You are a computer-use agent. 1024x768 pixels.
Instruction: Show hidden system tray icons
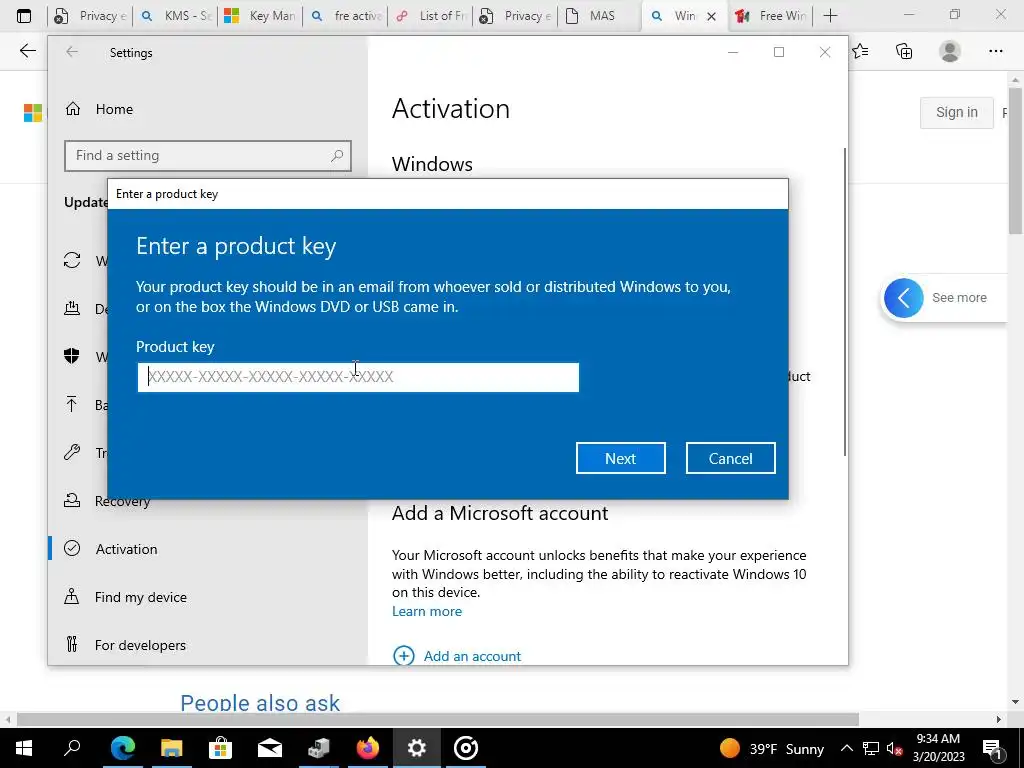[846, 748]
